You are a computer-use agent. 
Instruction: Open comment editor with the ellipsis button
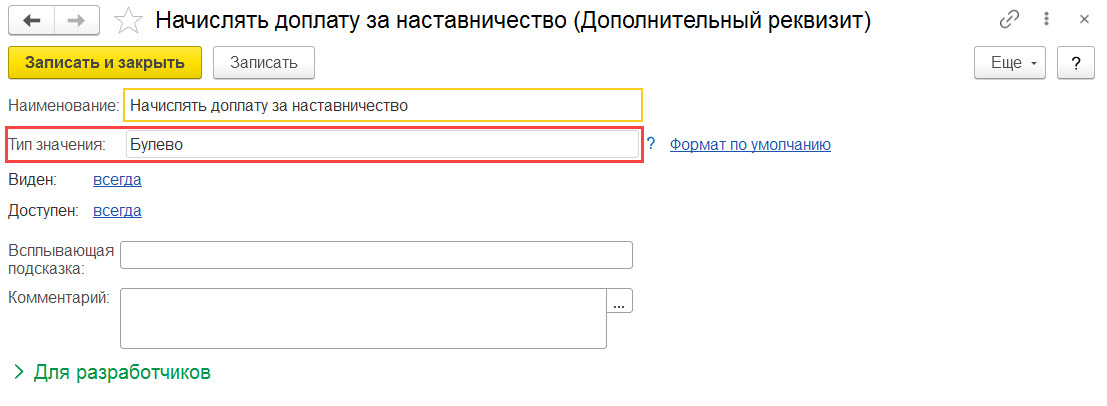(x=620, y=301)
